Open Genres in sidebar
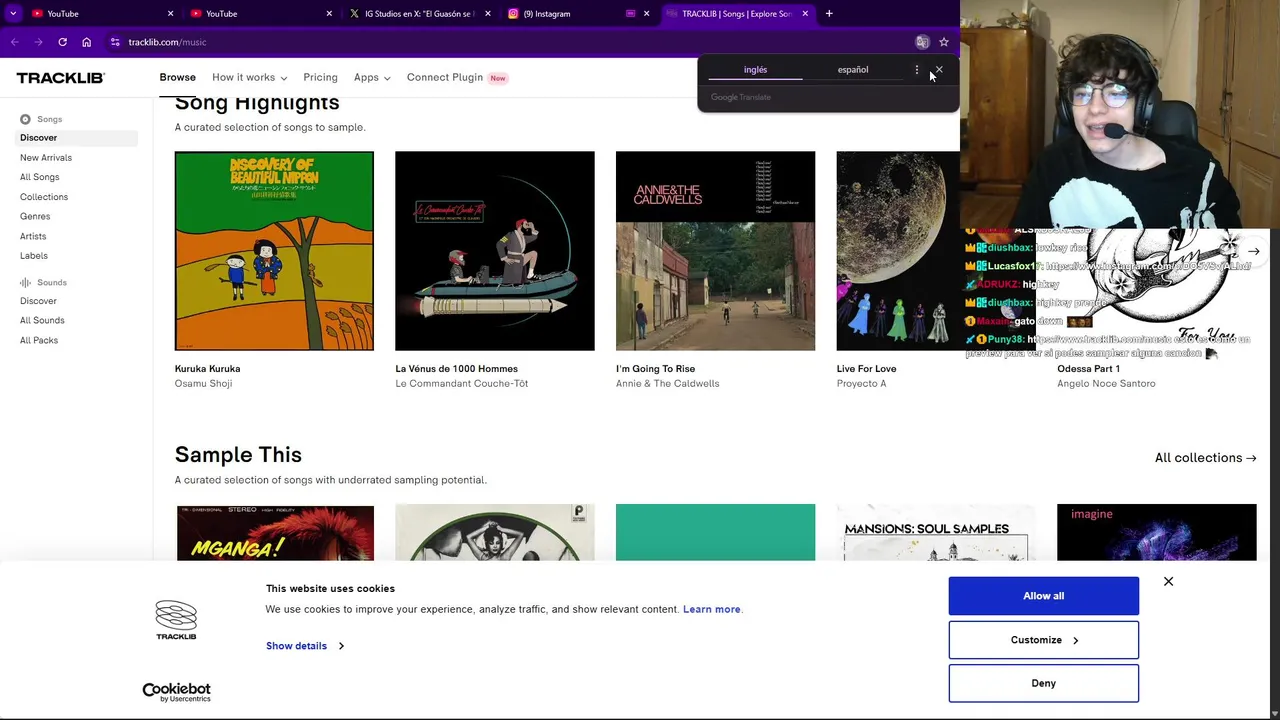This screenshot has height=720, width=1280. click(35, 216)
